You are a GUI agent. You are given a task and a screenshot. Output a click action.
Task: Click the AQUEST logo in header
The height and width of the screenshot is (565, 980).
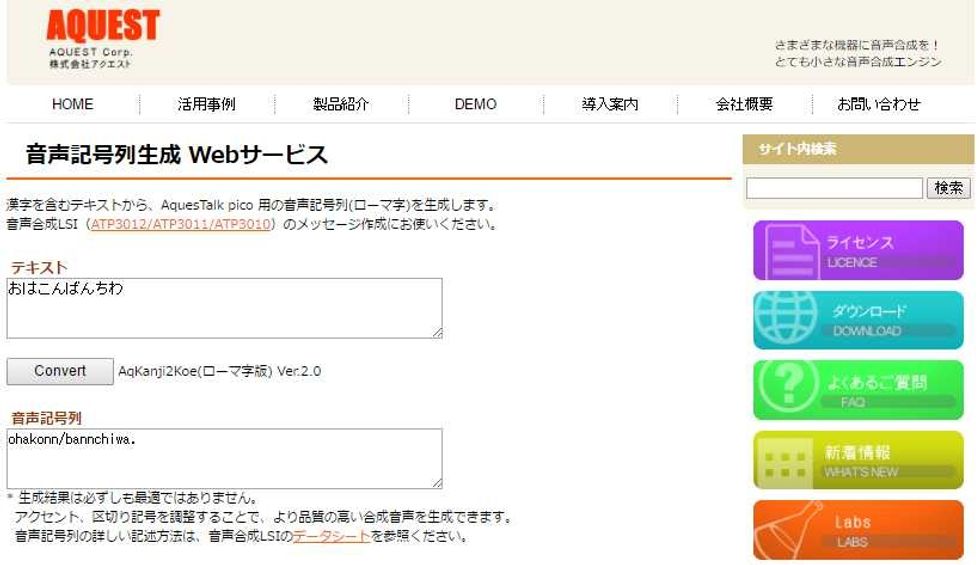click(x=102, y=38)
